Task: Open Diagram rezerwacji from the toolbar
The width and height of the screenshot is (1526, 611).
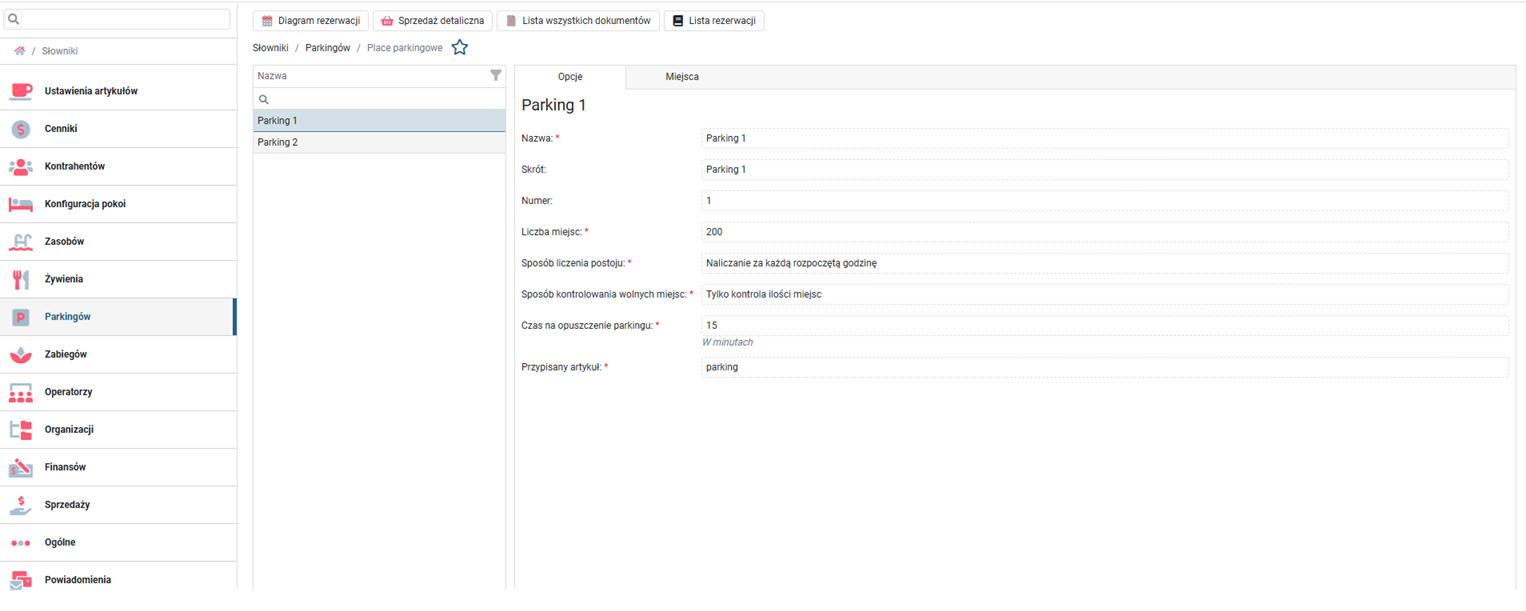Action: (311, 21)
